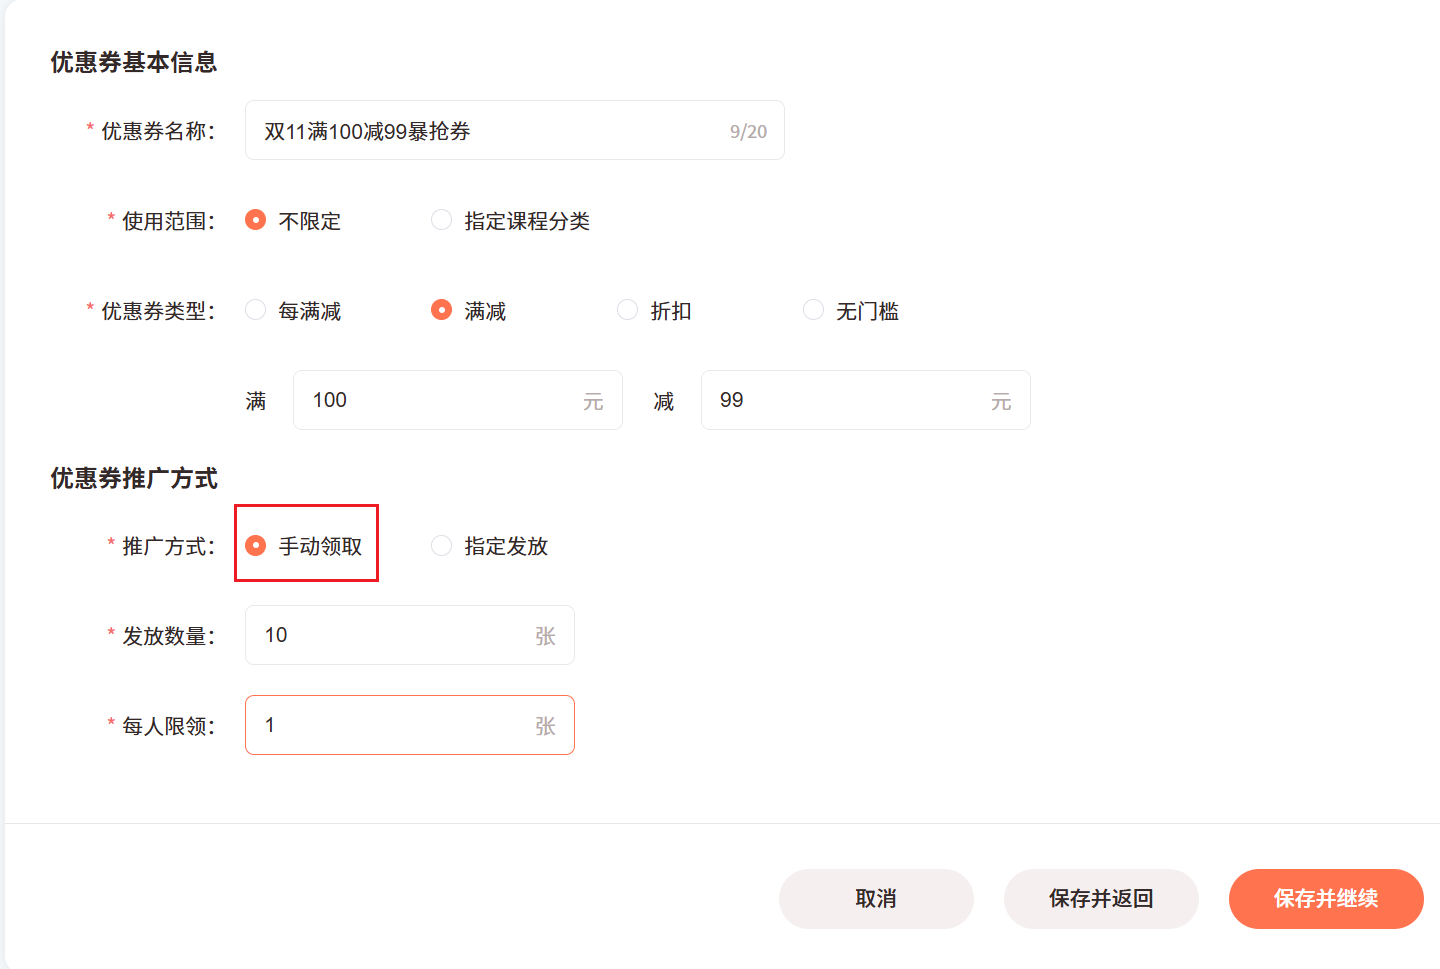The width and height of the screenshot is (1440, 969).
Task: Focus the 每人限领 input field
Action: pyautogui.click(x=410, y=725)
